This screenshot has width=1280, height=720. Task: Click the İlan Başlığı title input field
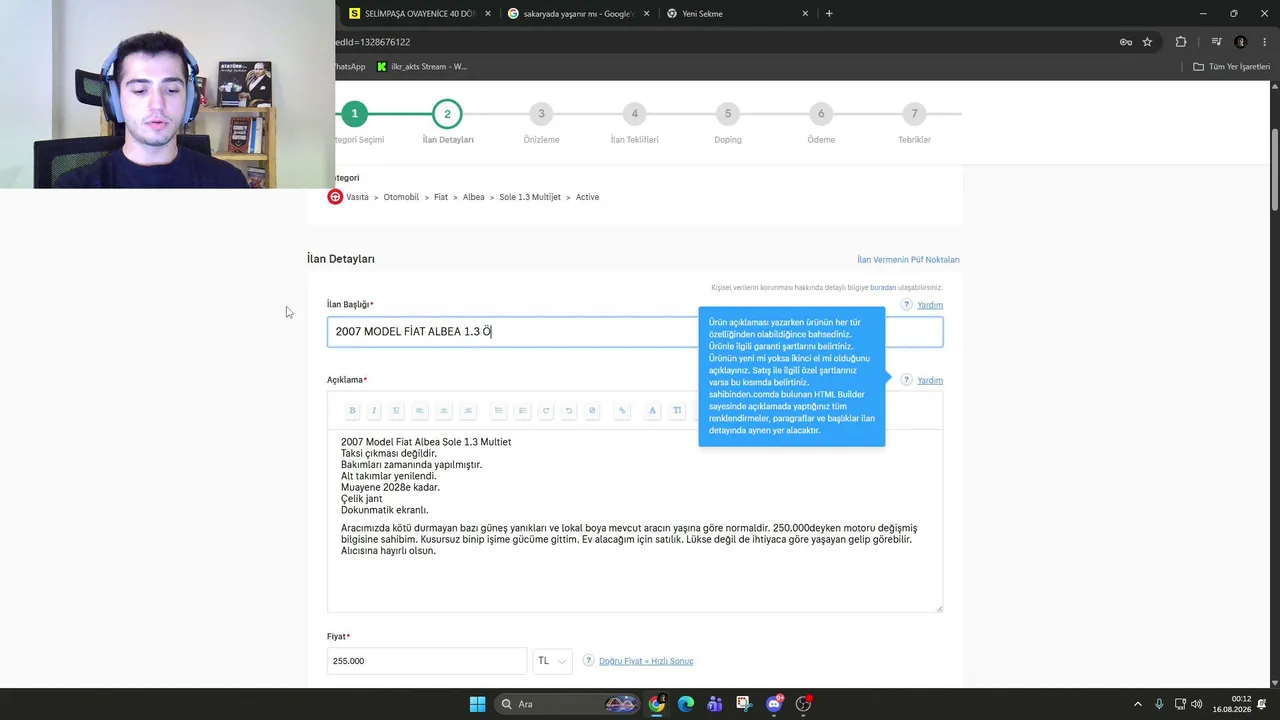pyautogui.click(x=635, y=332)
